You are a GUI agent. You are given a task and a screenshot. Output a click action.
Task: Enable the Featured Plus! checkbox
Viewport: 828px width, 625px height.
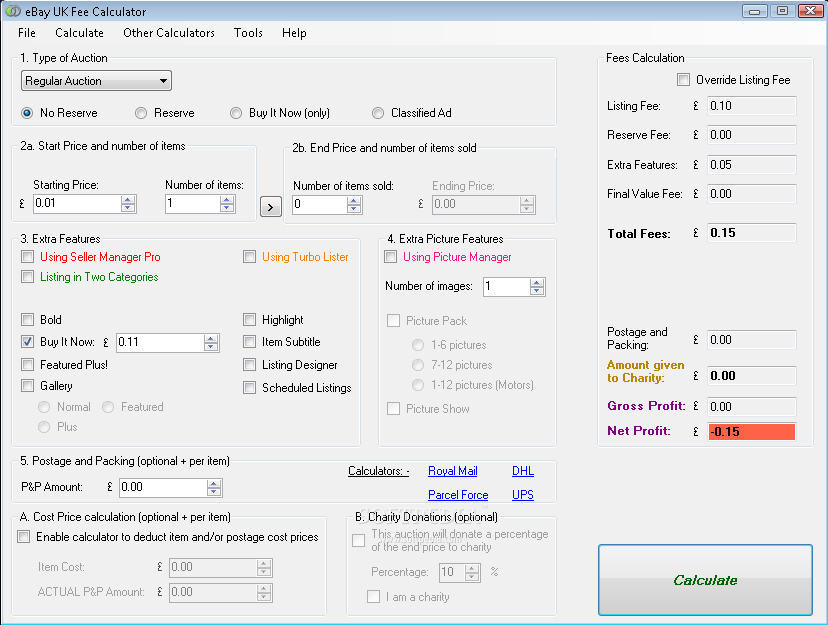tap(27, 364)
